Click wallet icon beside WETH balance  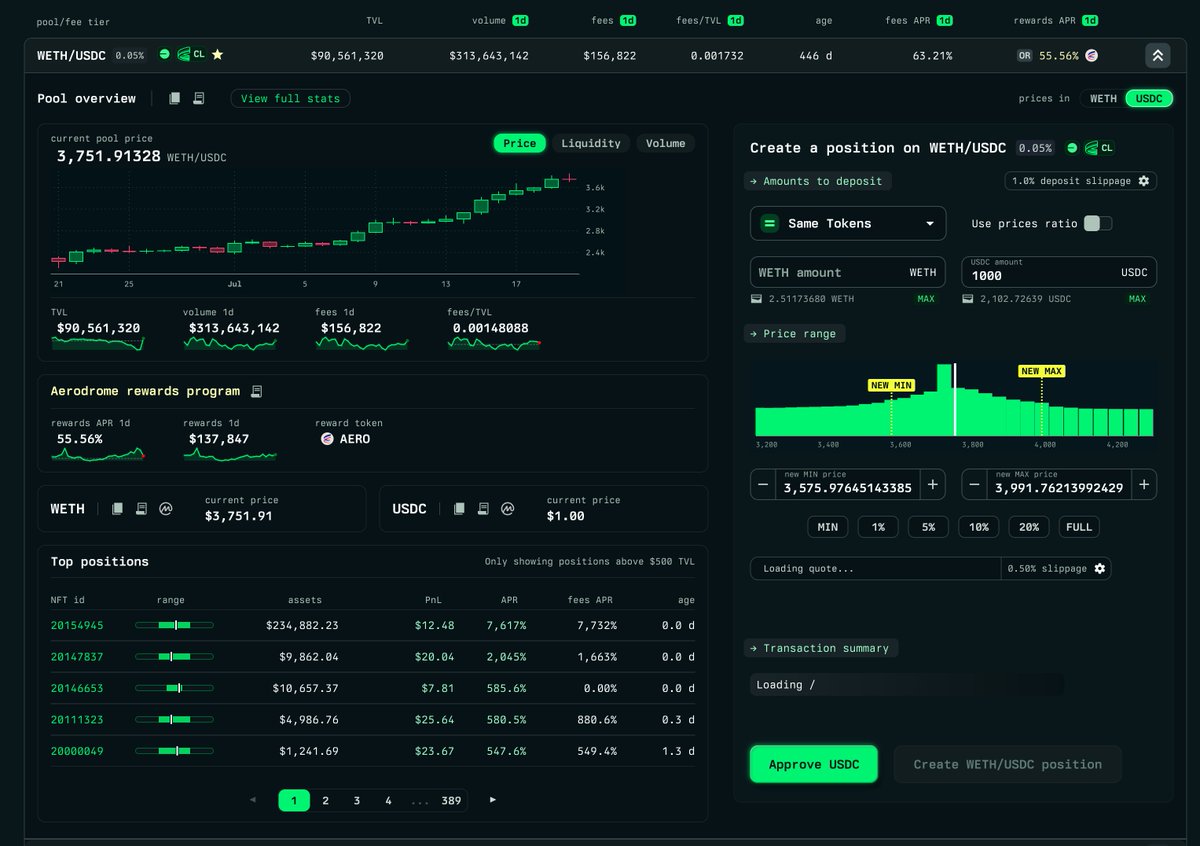coord(757,299)
